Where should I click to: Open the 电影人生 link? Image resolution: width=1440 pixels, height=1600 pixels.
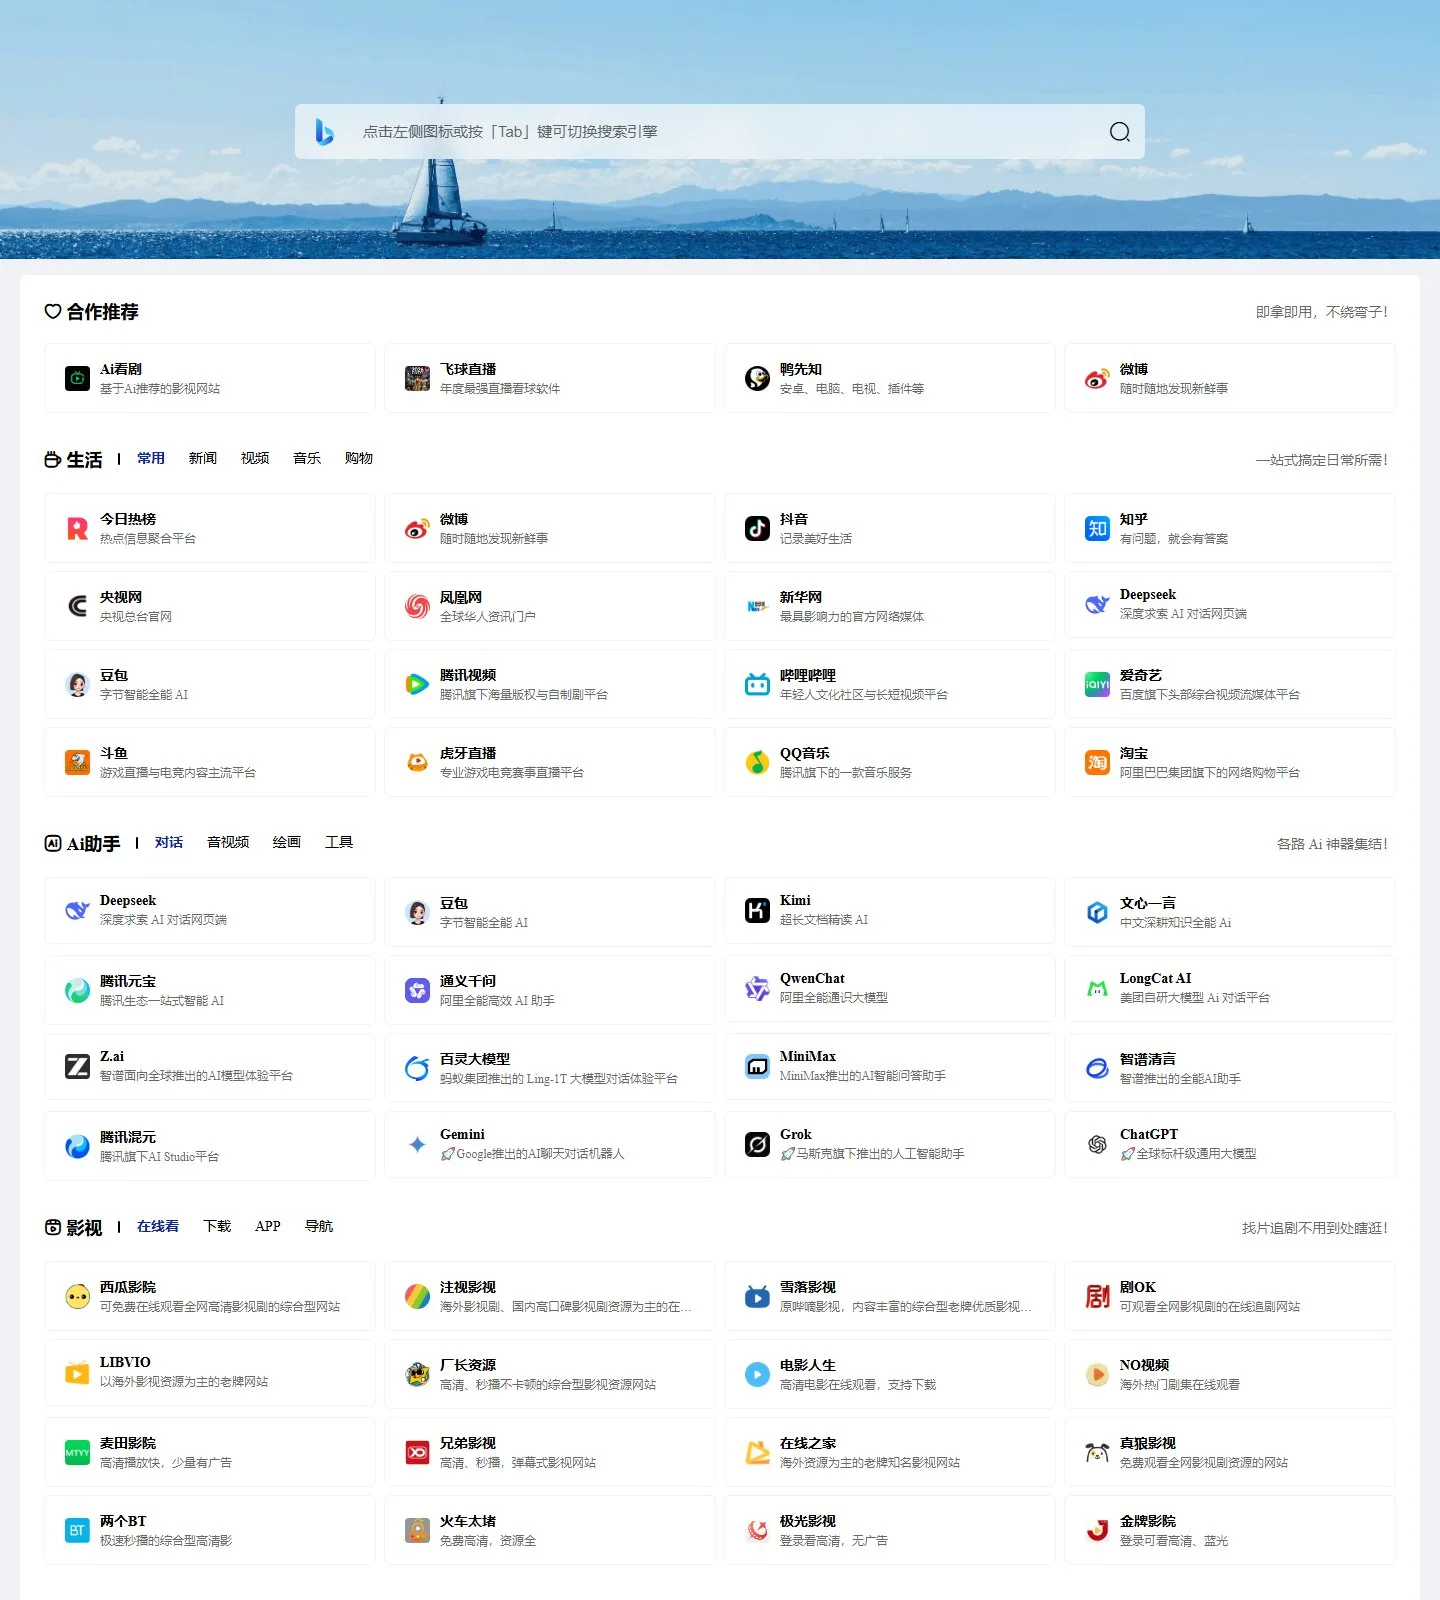tap(890, 1374)
